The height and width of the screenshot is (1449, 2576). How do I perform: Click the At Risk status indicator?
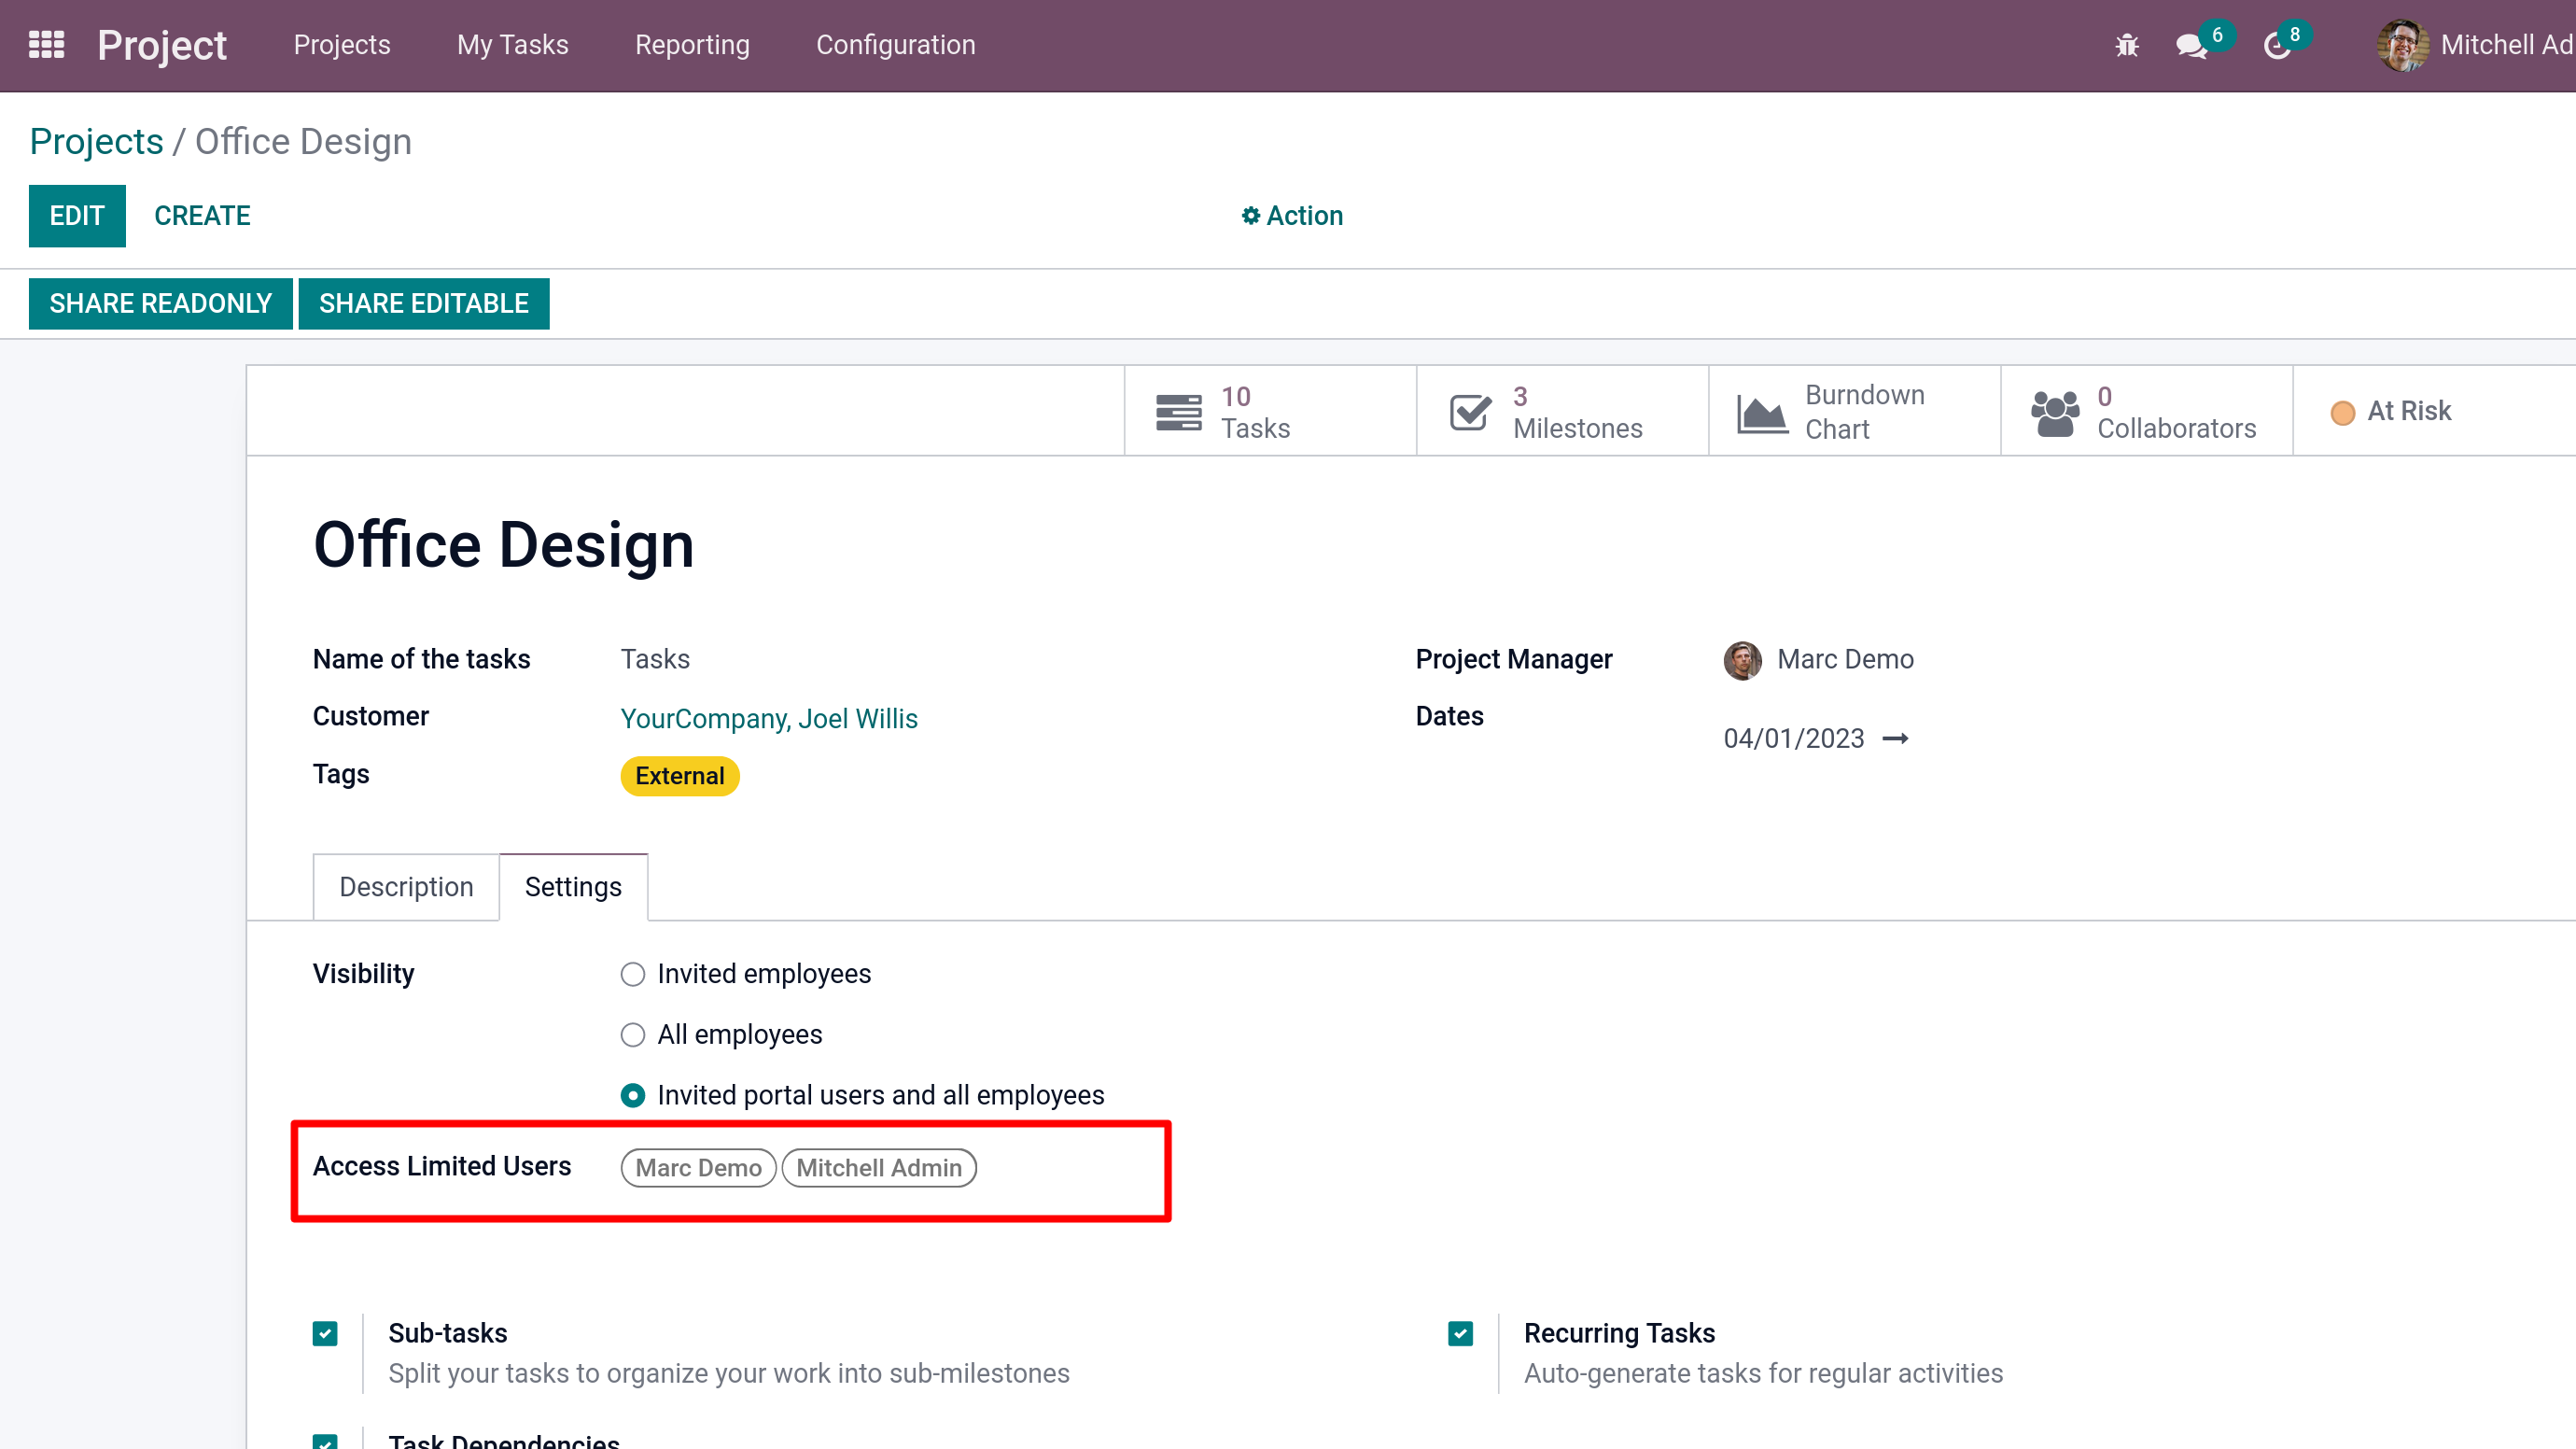(2391, 411)
